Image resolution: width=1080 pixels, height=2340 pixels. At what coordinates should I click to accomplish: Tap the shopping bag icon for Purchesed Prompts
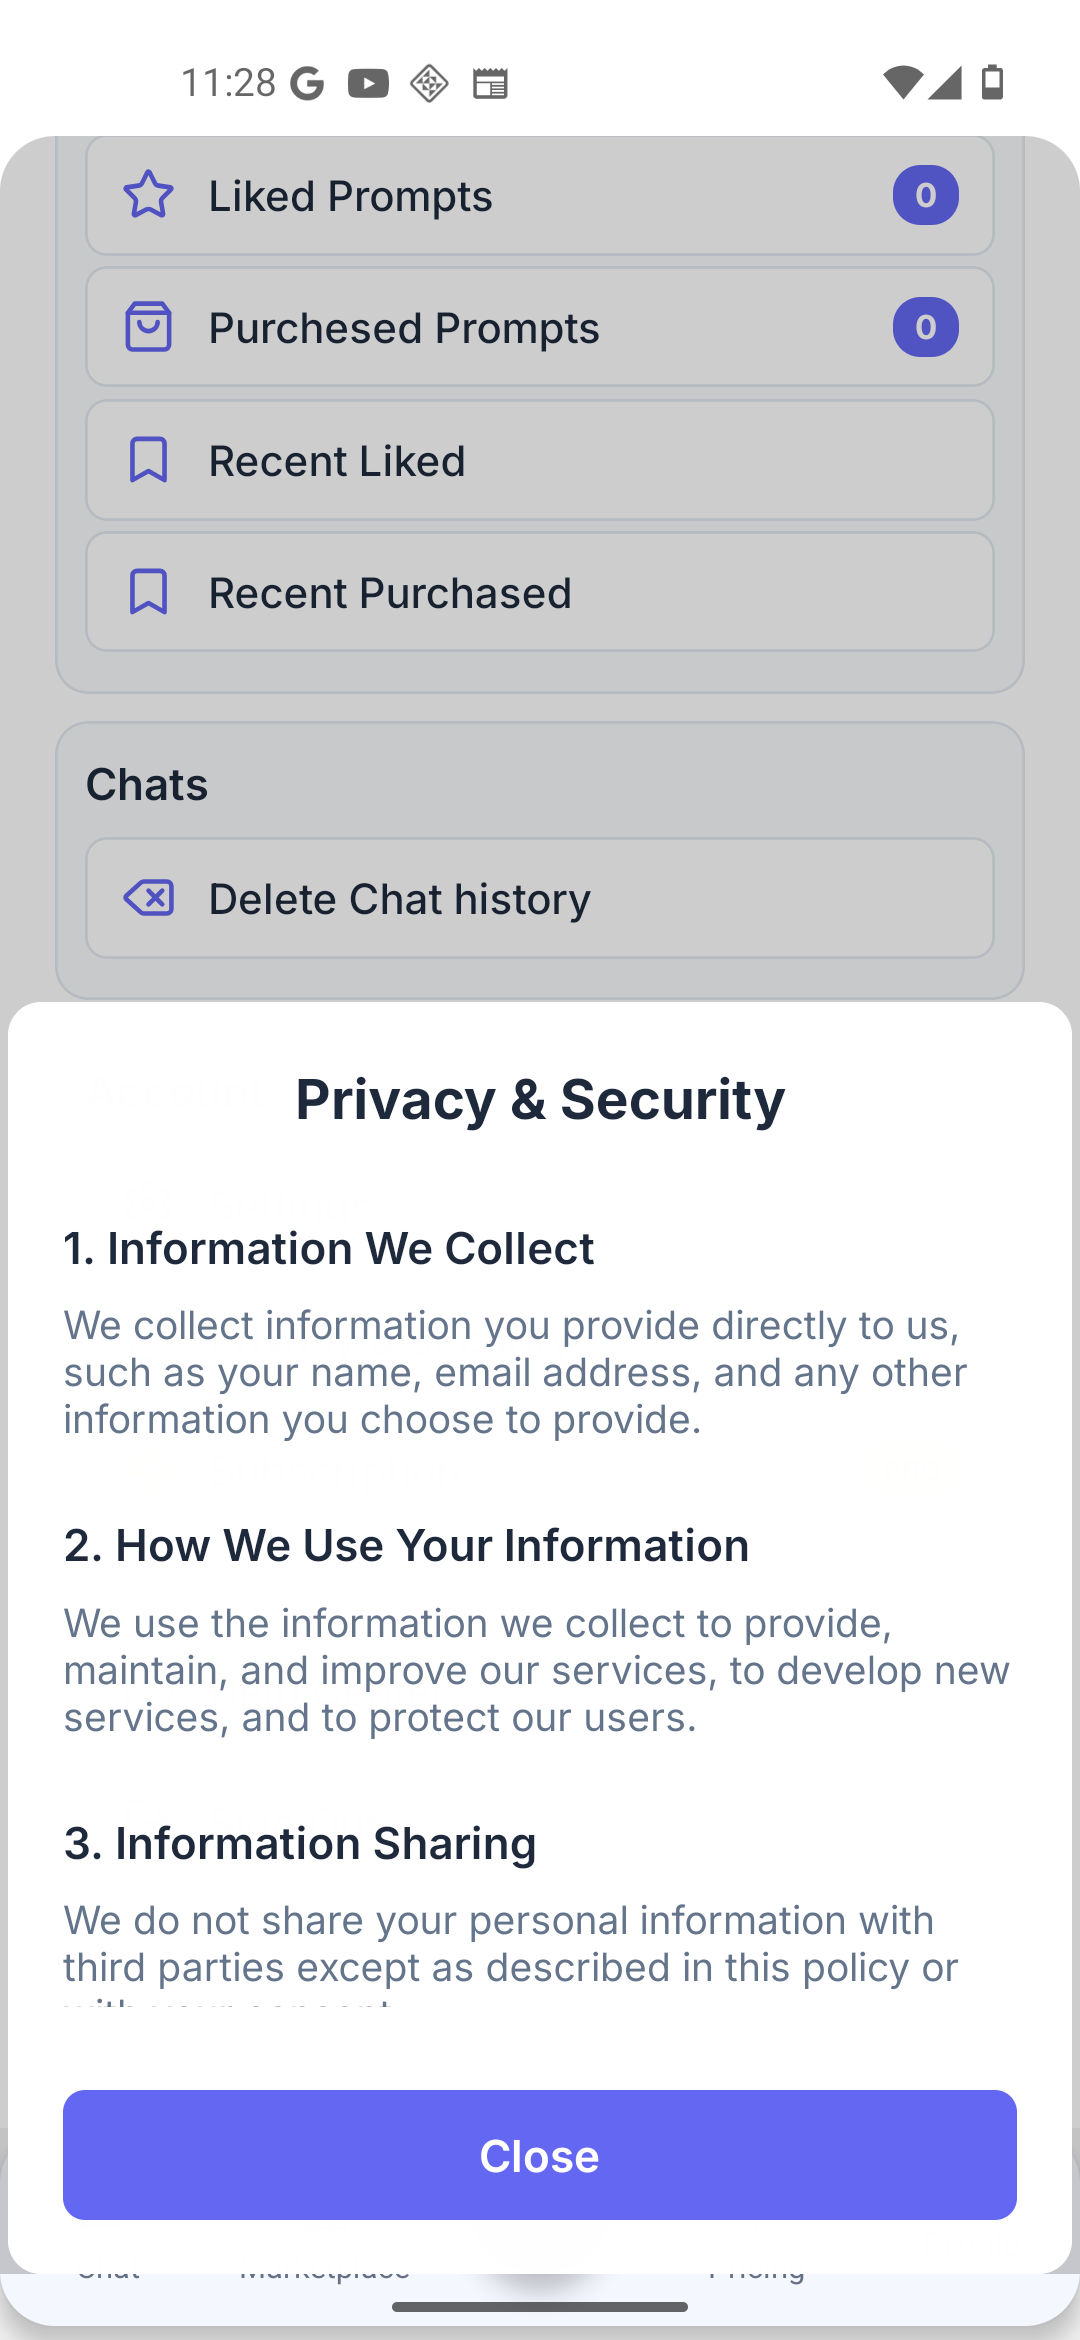[x=148, y=327]
